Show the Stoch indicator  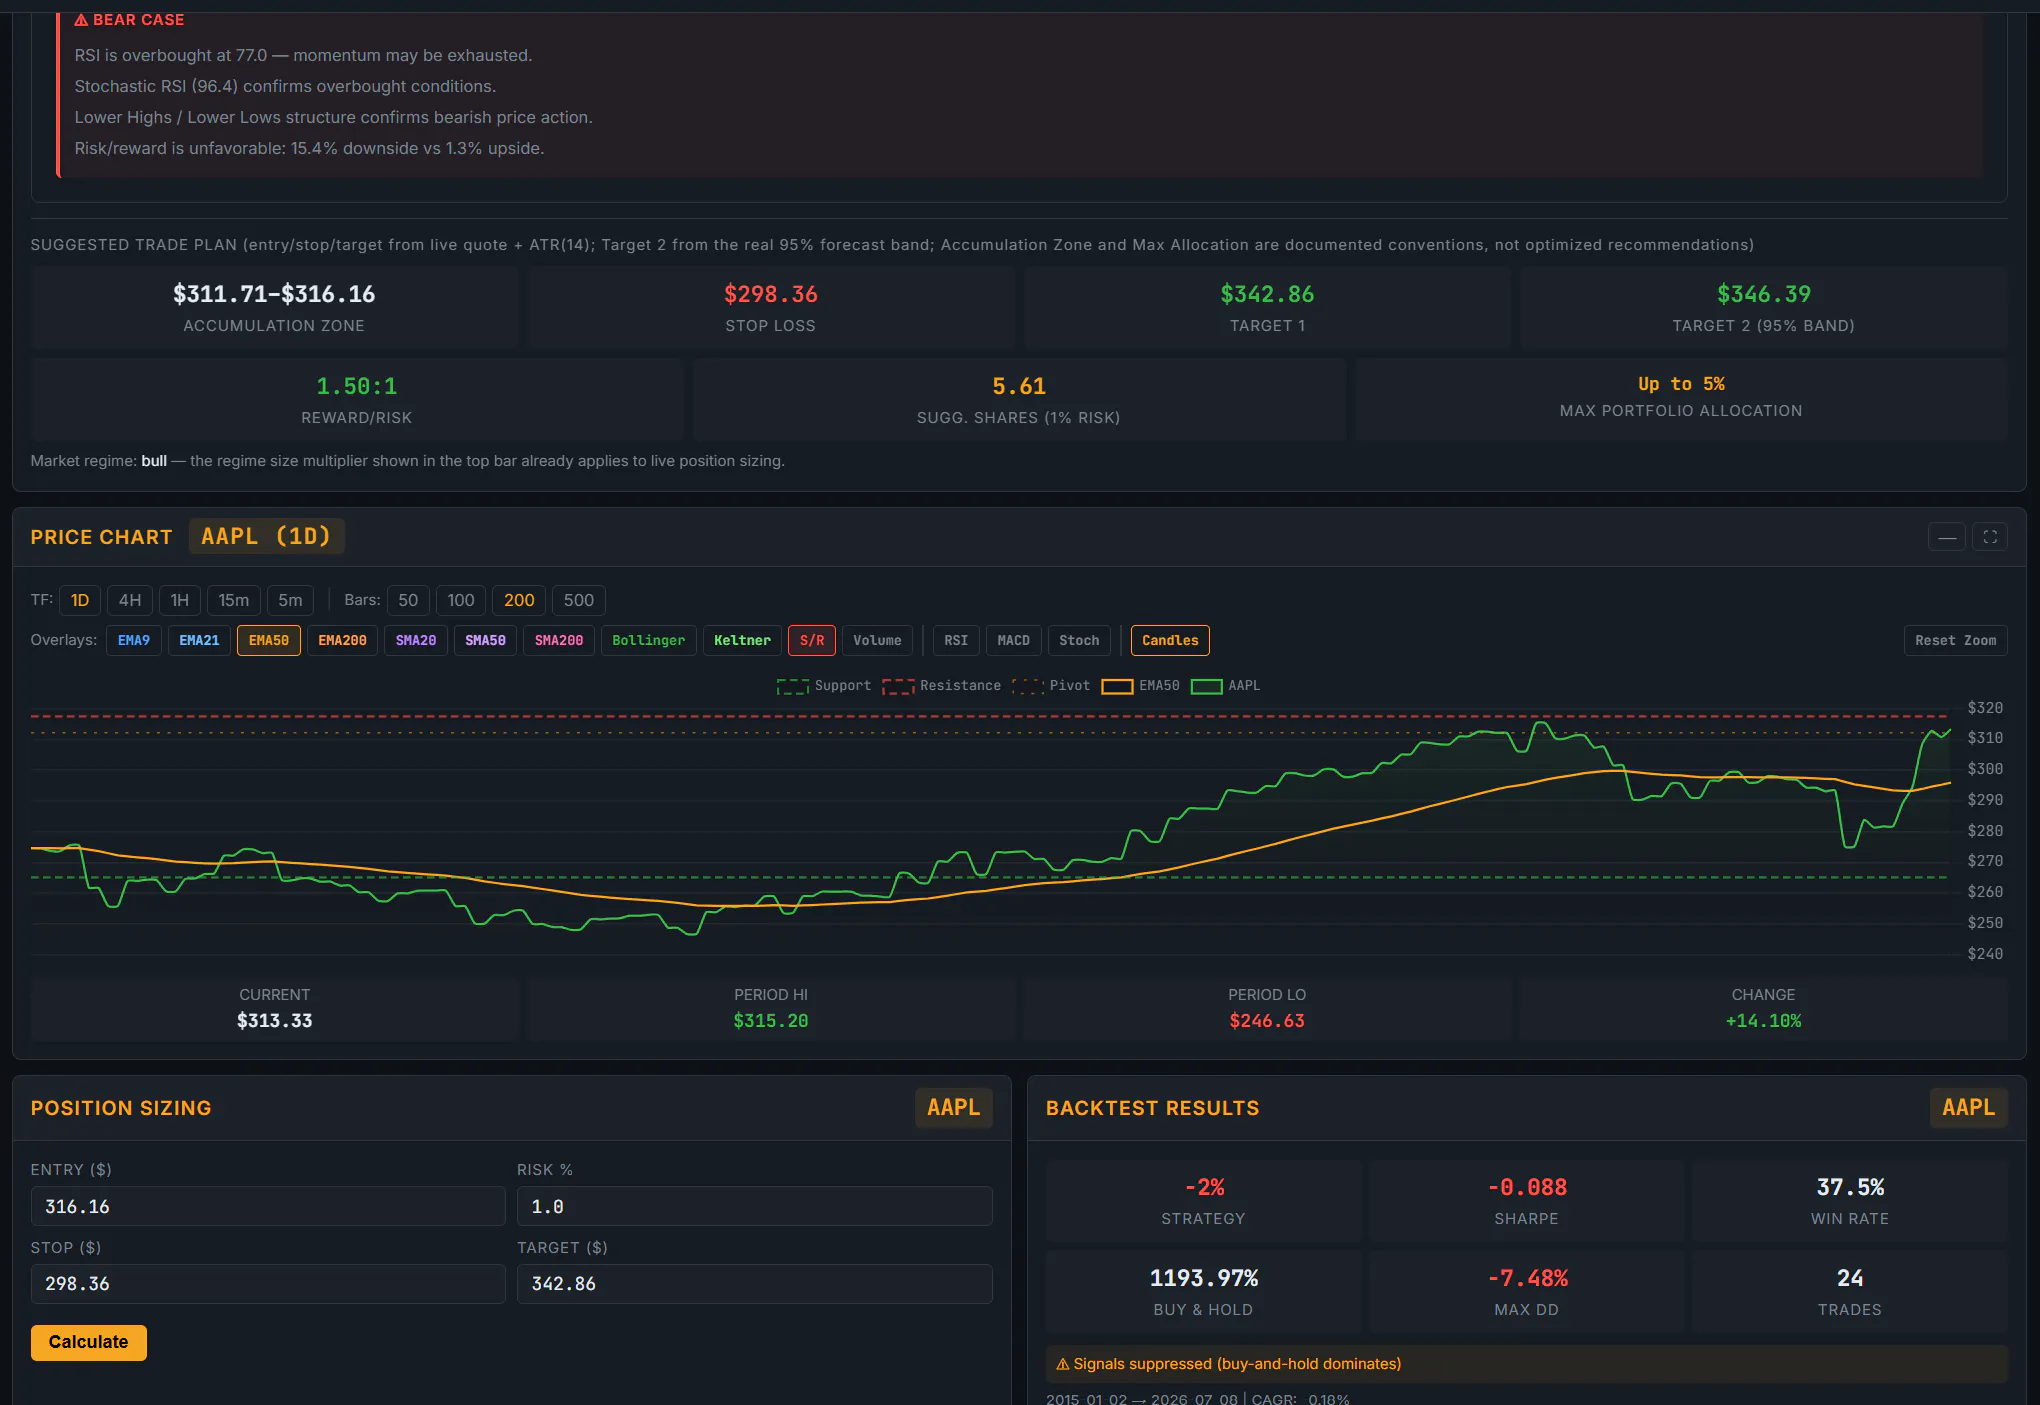click(1079, 640)
